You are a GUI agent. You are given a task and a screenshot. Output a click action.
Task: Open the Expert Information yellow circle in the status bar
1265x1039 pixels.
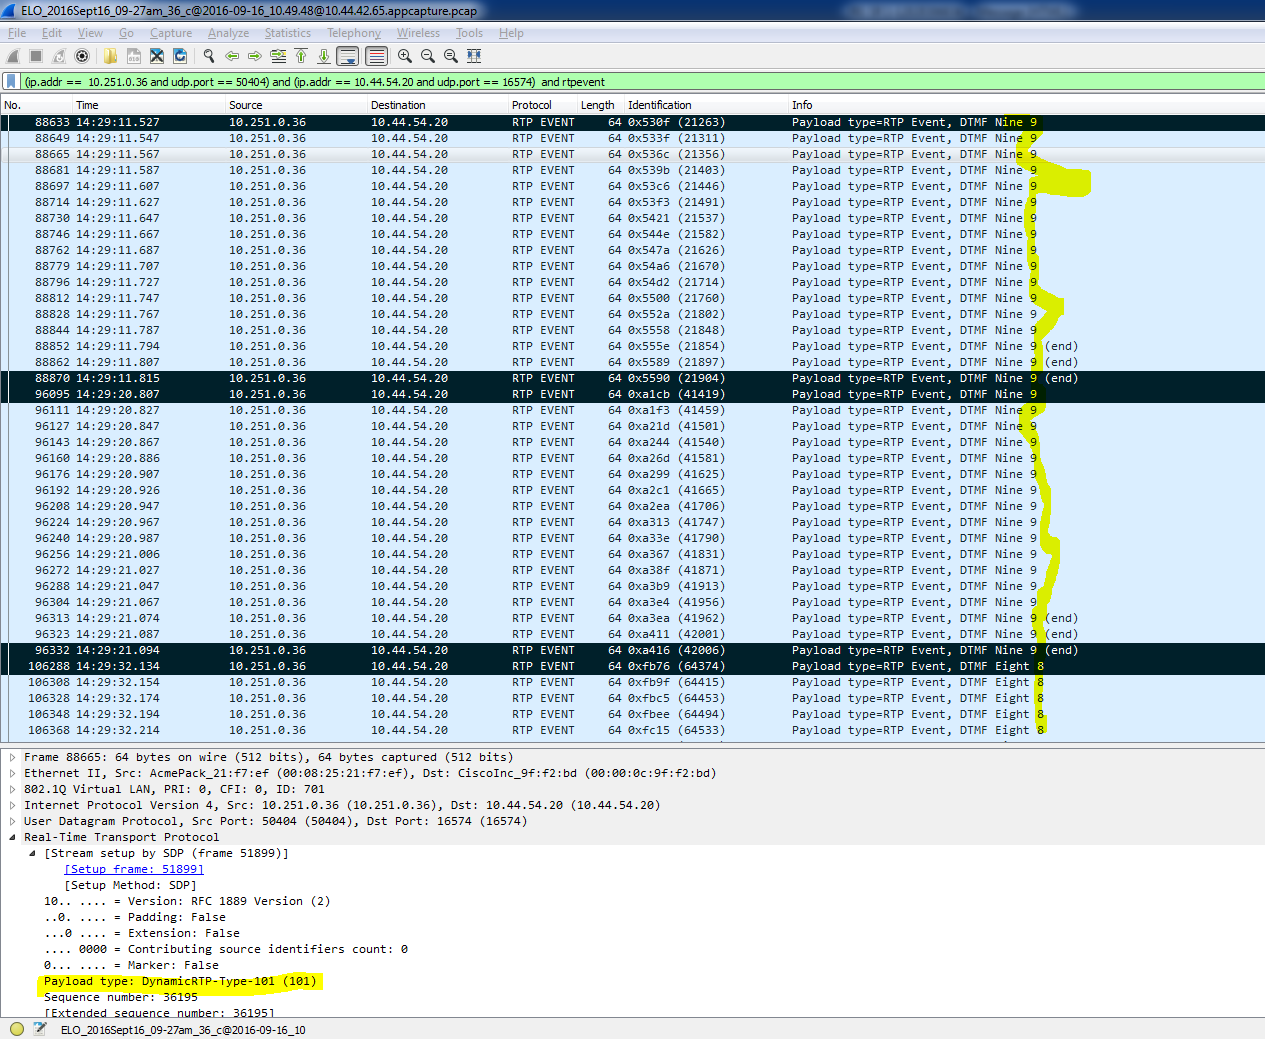click(x=16, y=1029)
